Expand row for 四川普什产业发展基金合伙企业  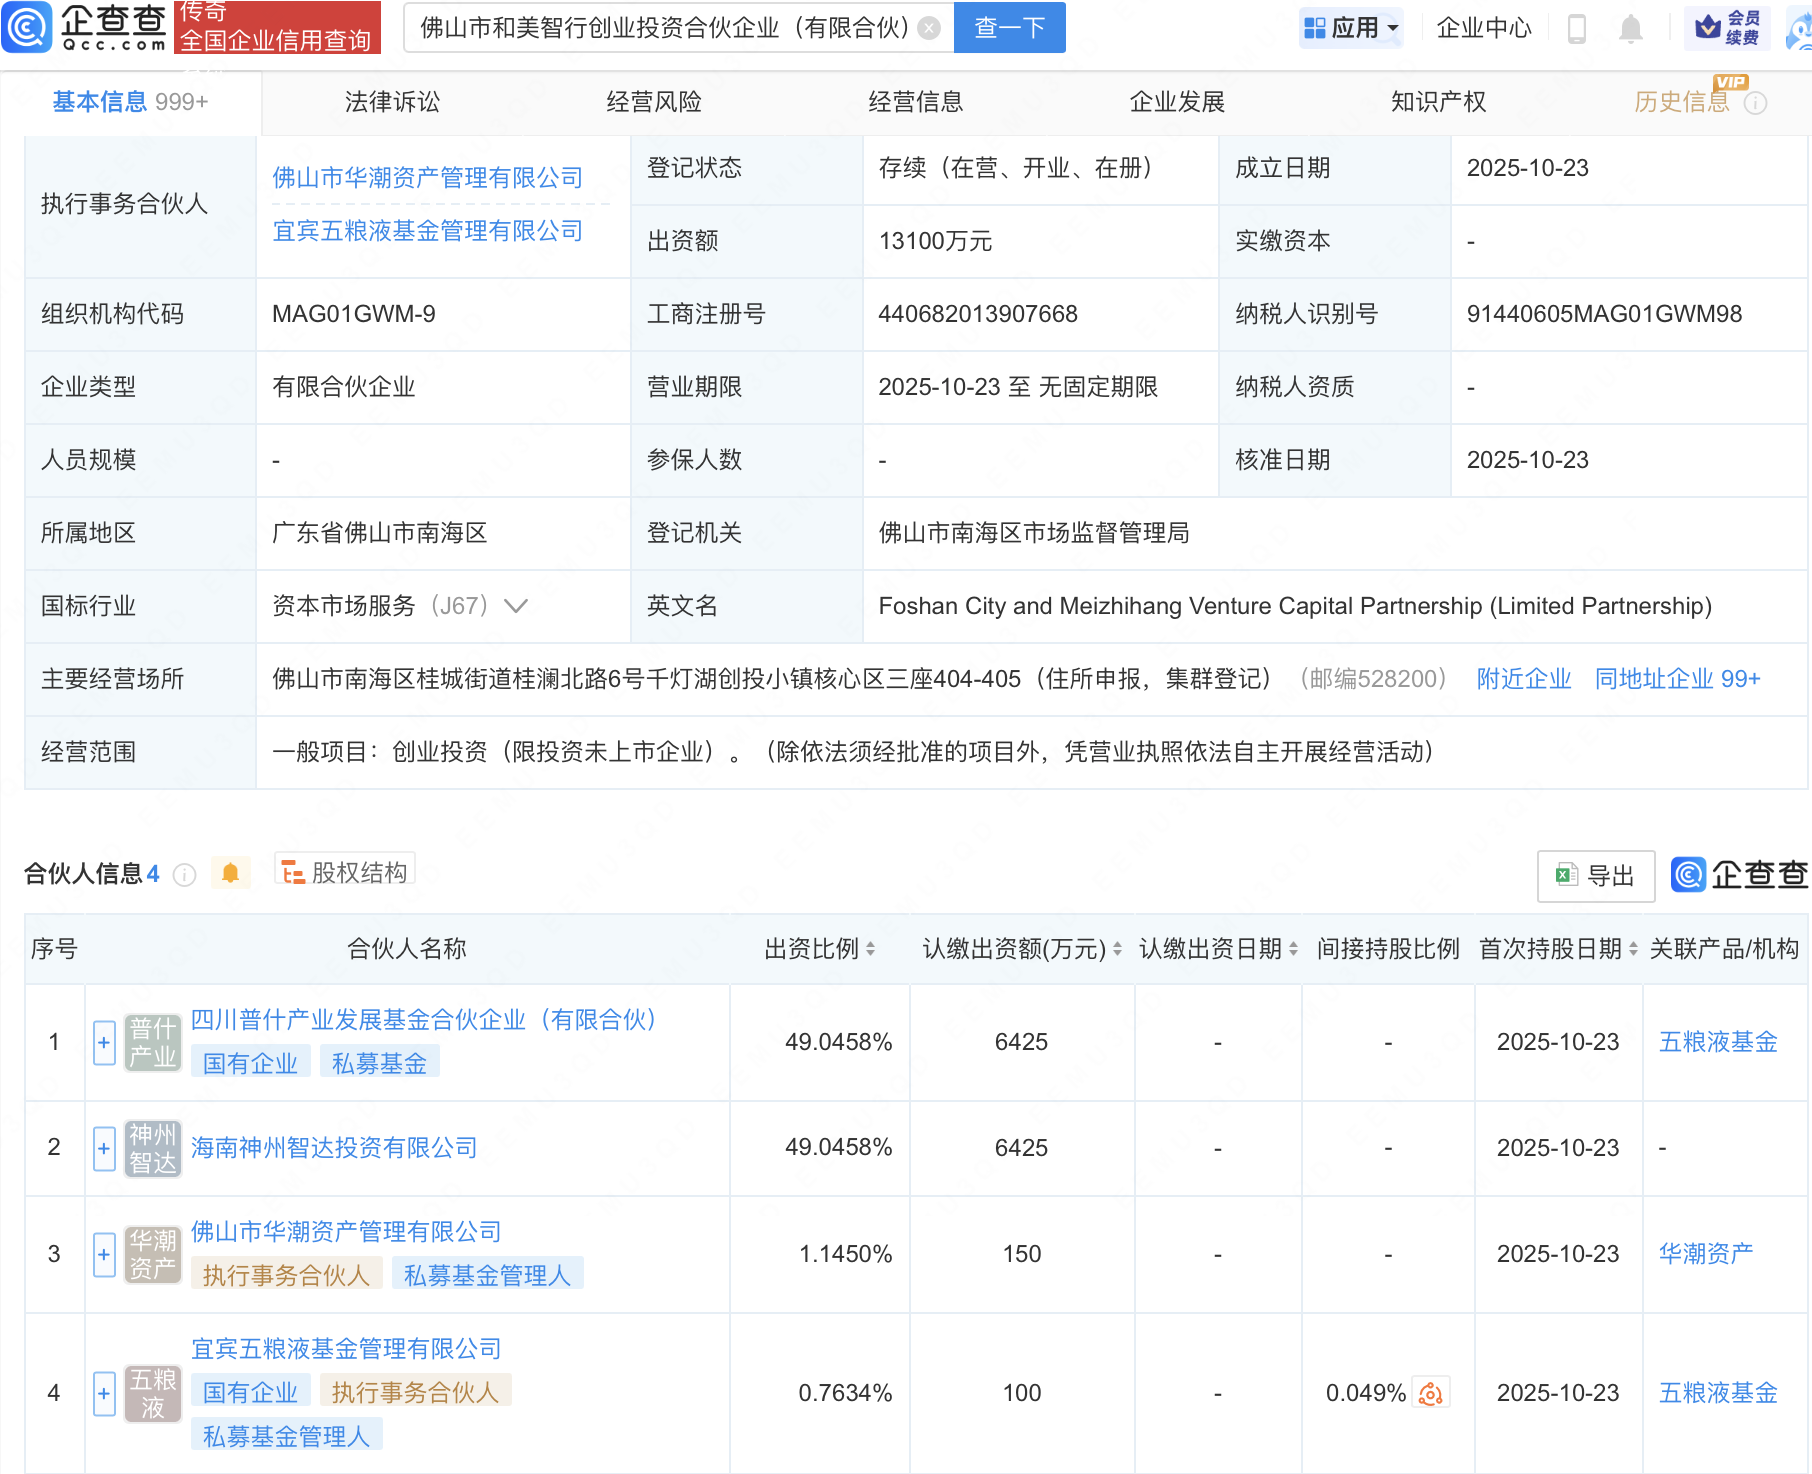(104, 1042)
